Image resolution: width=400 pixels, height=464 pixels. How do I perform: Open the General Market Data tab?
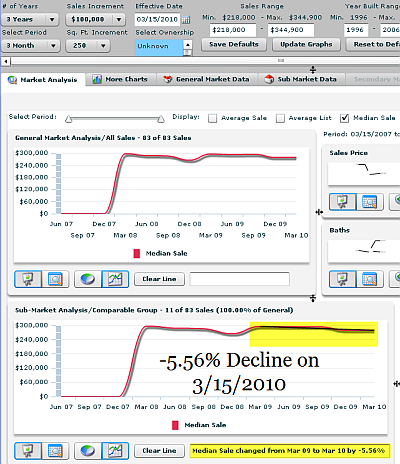tap(207, 79)
